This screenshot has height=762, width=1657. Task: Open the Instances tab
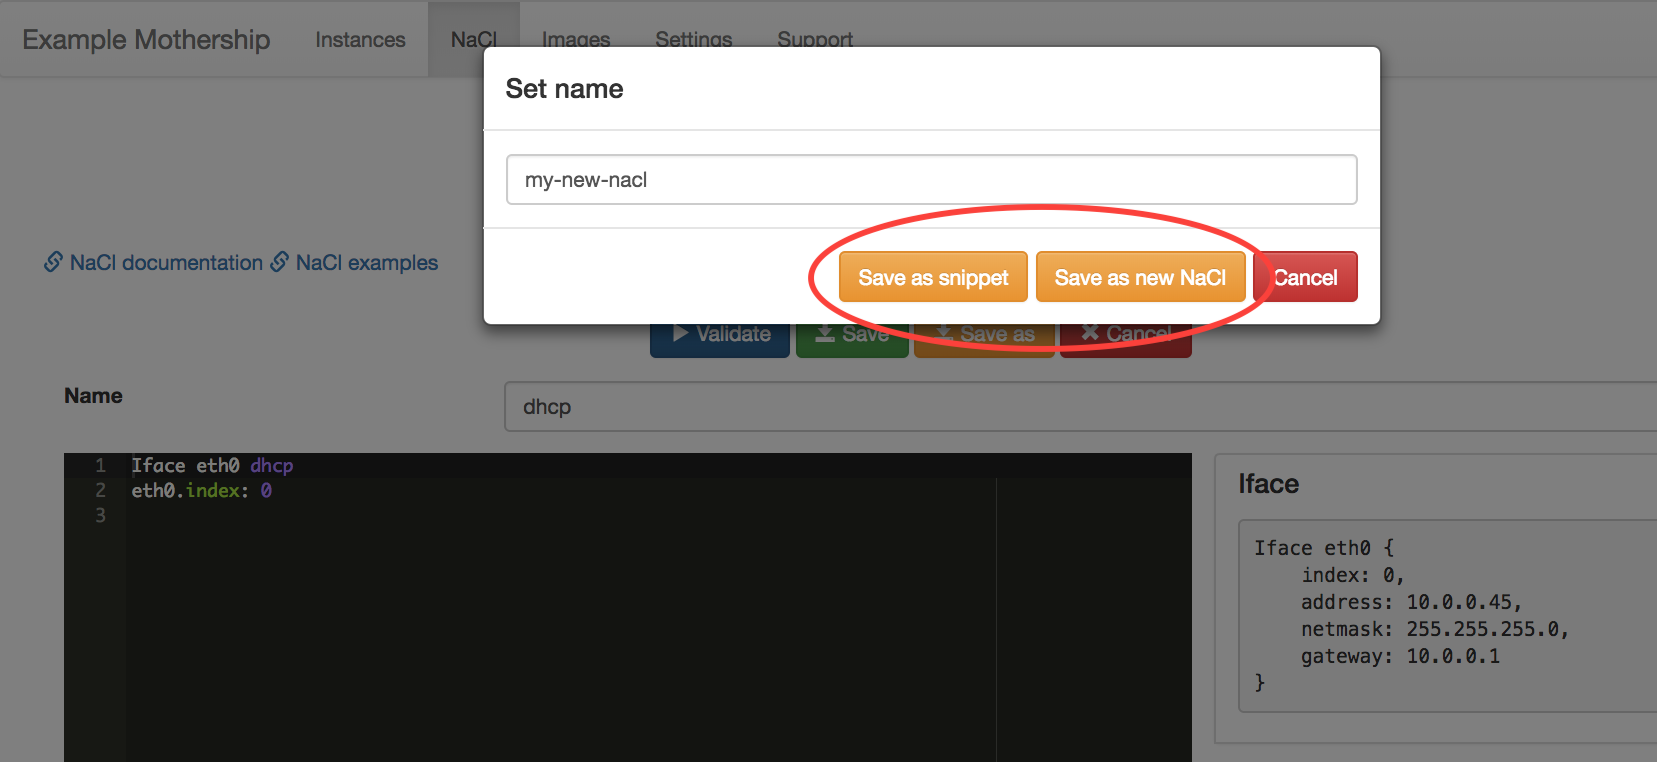click(x=360, y=40)
